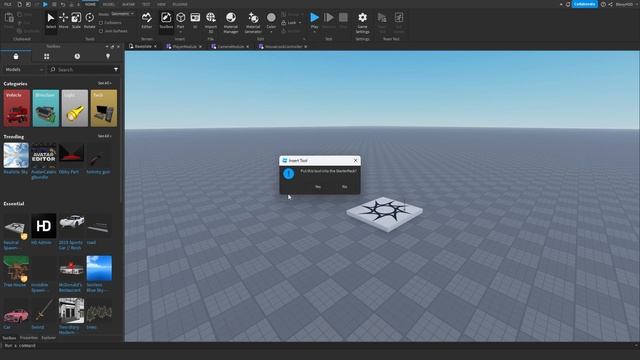The width and height of the screenshot is (640, 360).
Task: Click No in the Insert Tool dialog
Action: click(344, 187)
